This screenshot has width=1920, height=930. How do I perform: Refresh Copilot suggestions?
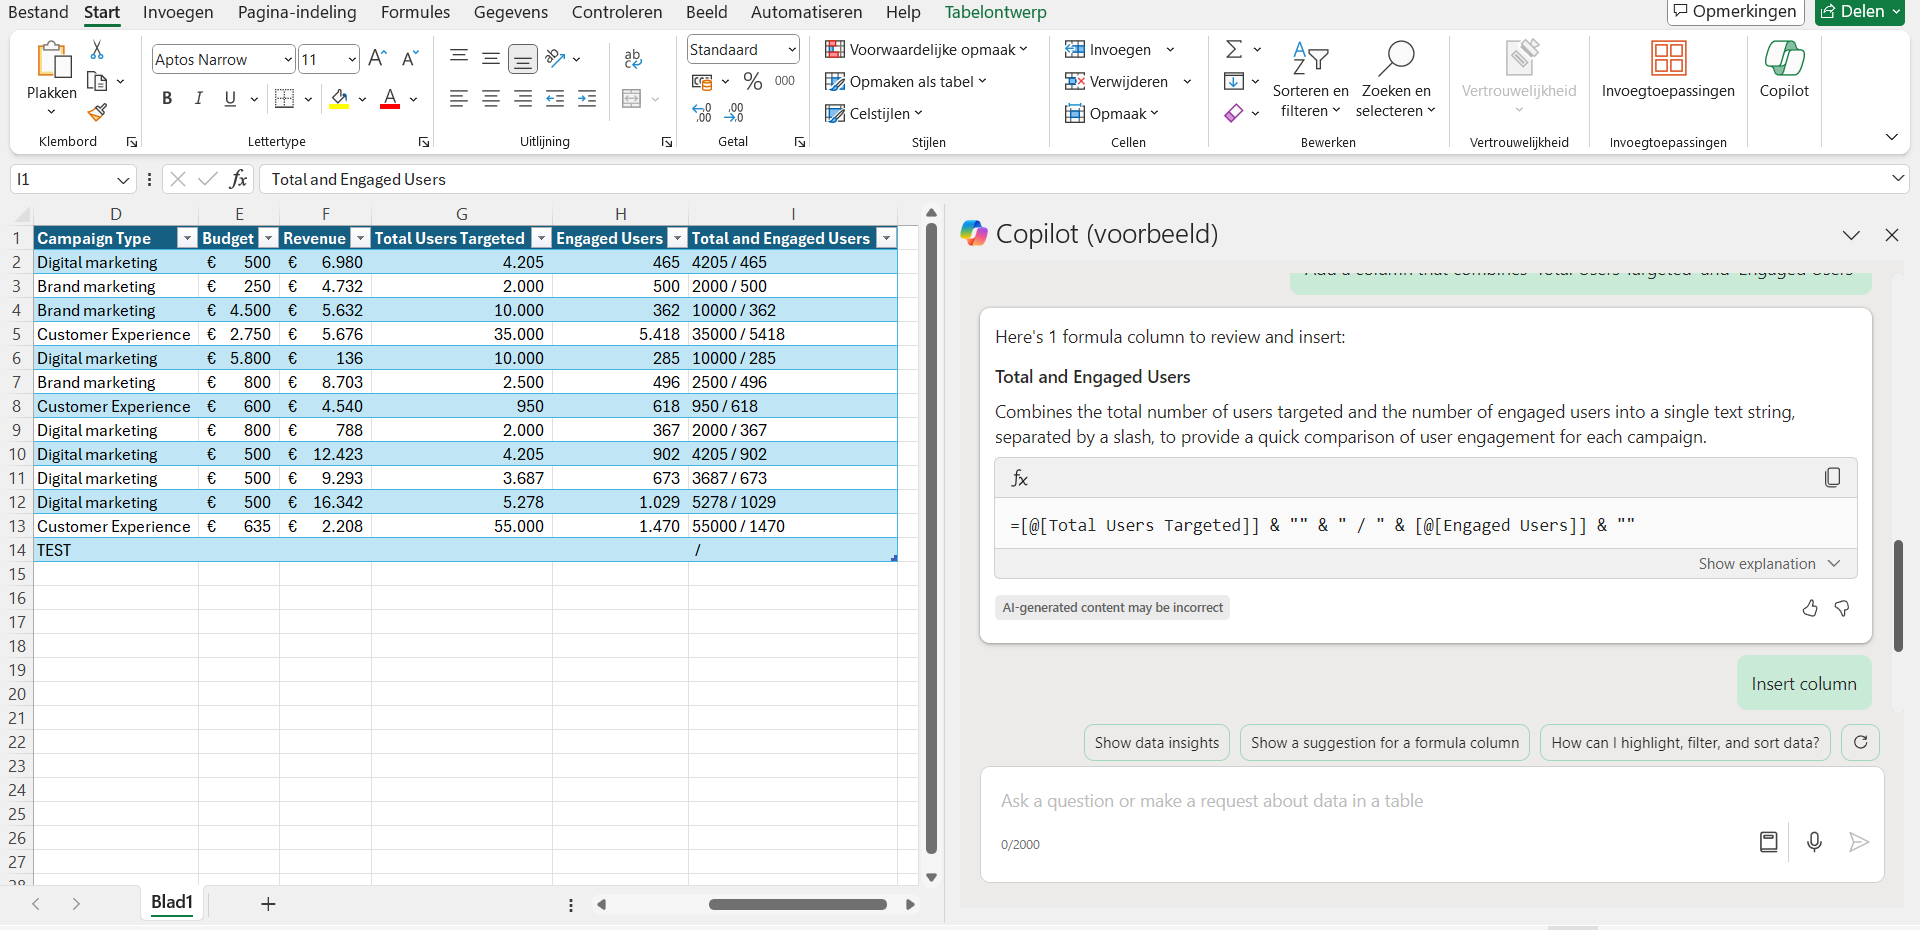(x=1861, y=742)
